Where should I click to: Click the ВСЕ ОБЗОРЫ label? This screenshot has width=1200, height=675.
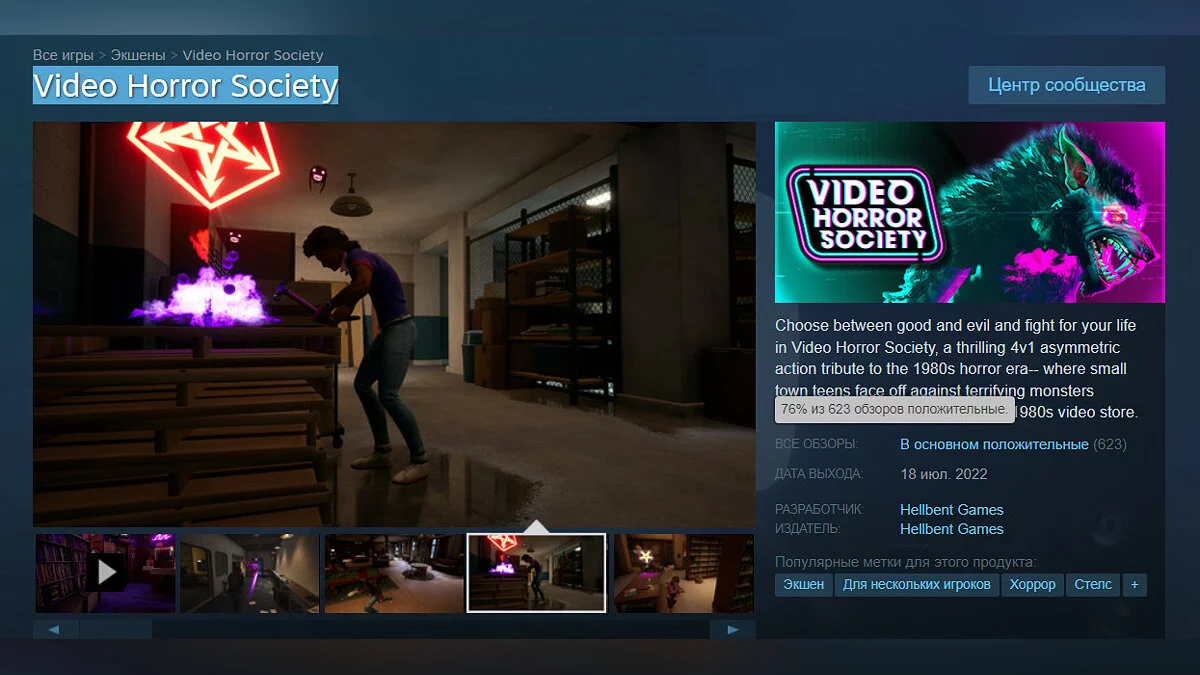(x=816, y=444)
